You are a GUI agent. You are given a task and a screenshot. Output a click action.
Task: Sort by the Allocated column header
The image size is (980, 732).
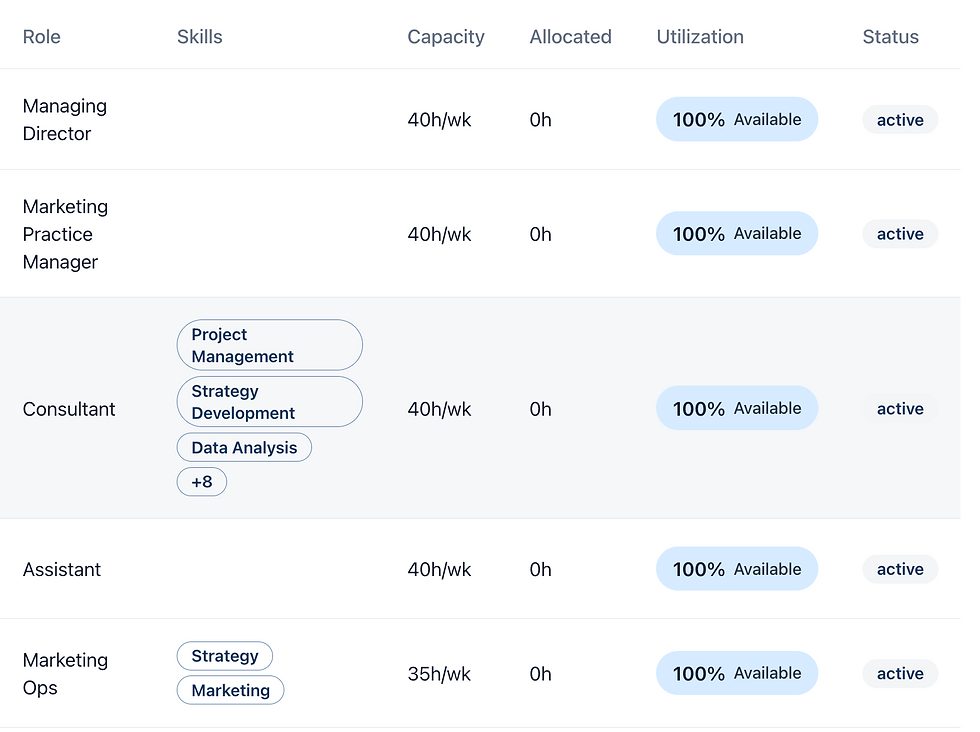point(570,37)
